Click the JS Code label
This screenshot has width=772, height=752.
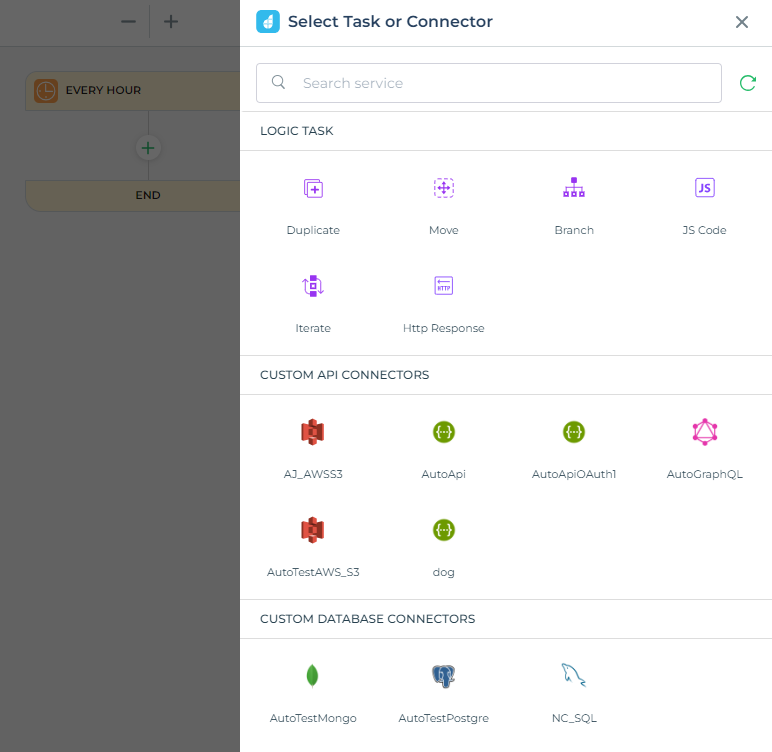[x=705, y=230]
